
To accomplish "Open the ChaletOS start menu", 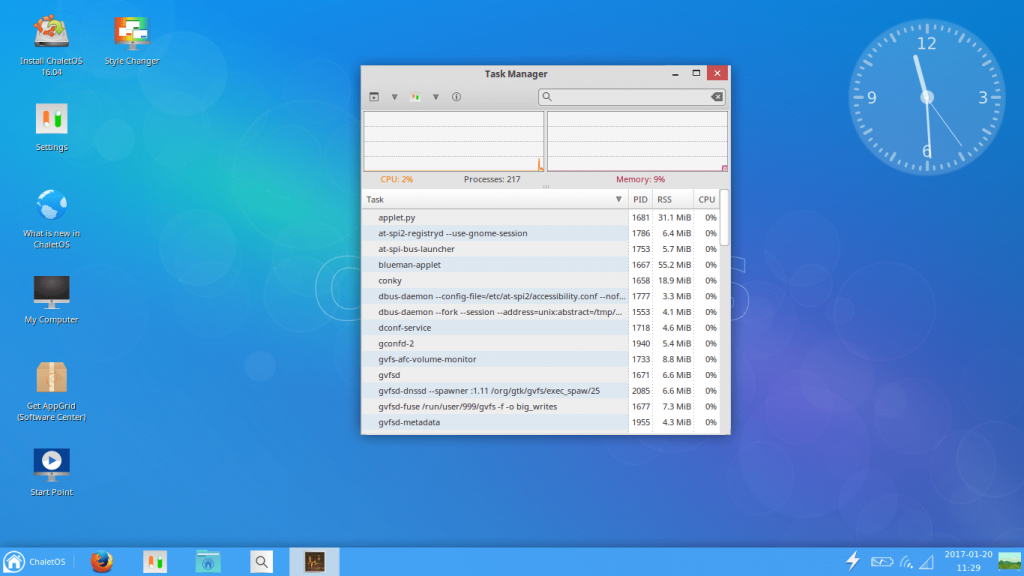I will (x=35, y=562).
